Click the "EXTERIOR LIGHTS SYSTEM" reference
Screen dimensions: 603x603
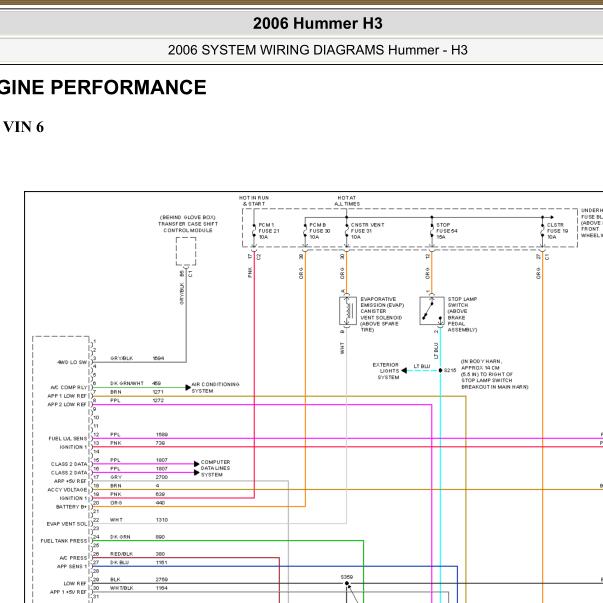[x=386, y=371]
